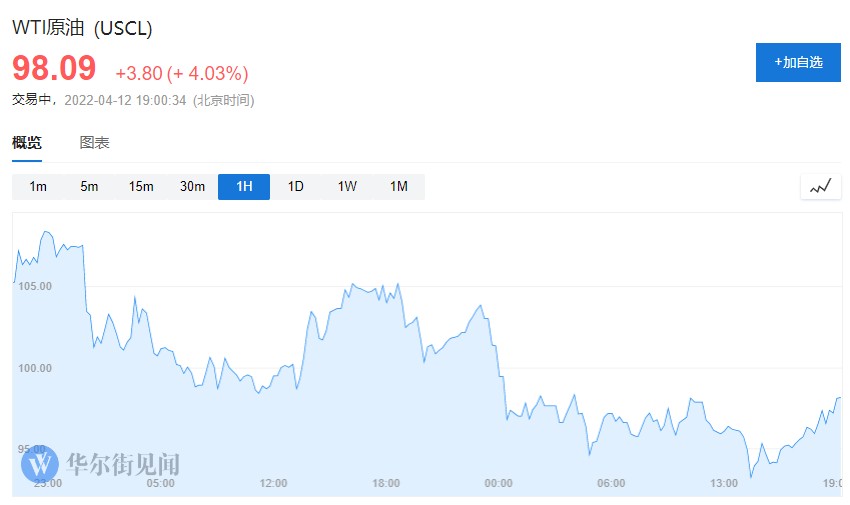850x505 pixels.
Task: Select the 5m time interval
Action: (89, 187)
